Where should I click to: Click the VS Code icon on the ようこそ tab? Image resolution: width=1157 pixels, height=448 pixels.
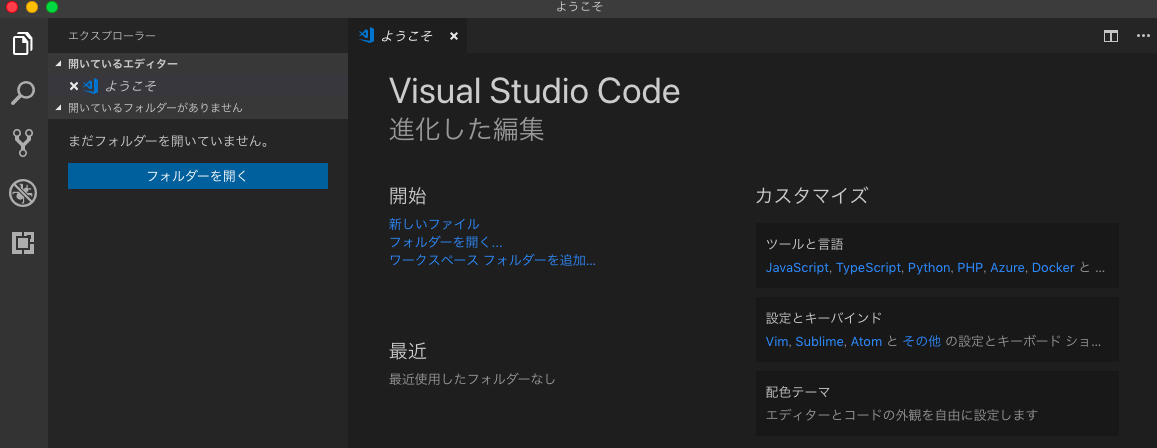point(367,35)
